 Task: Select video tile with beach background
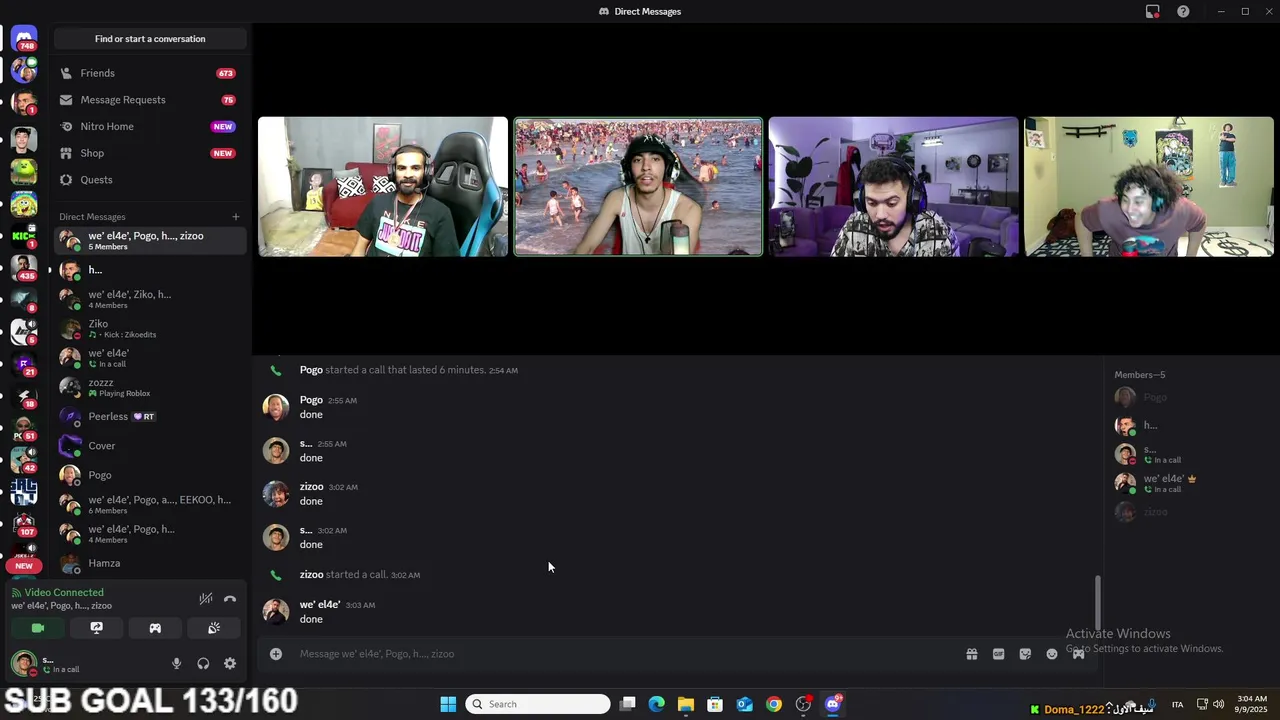point(638,187)
